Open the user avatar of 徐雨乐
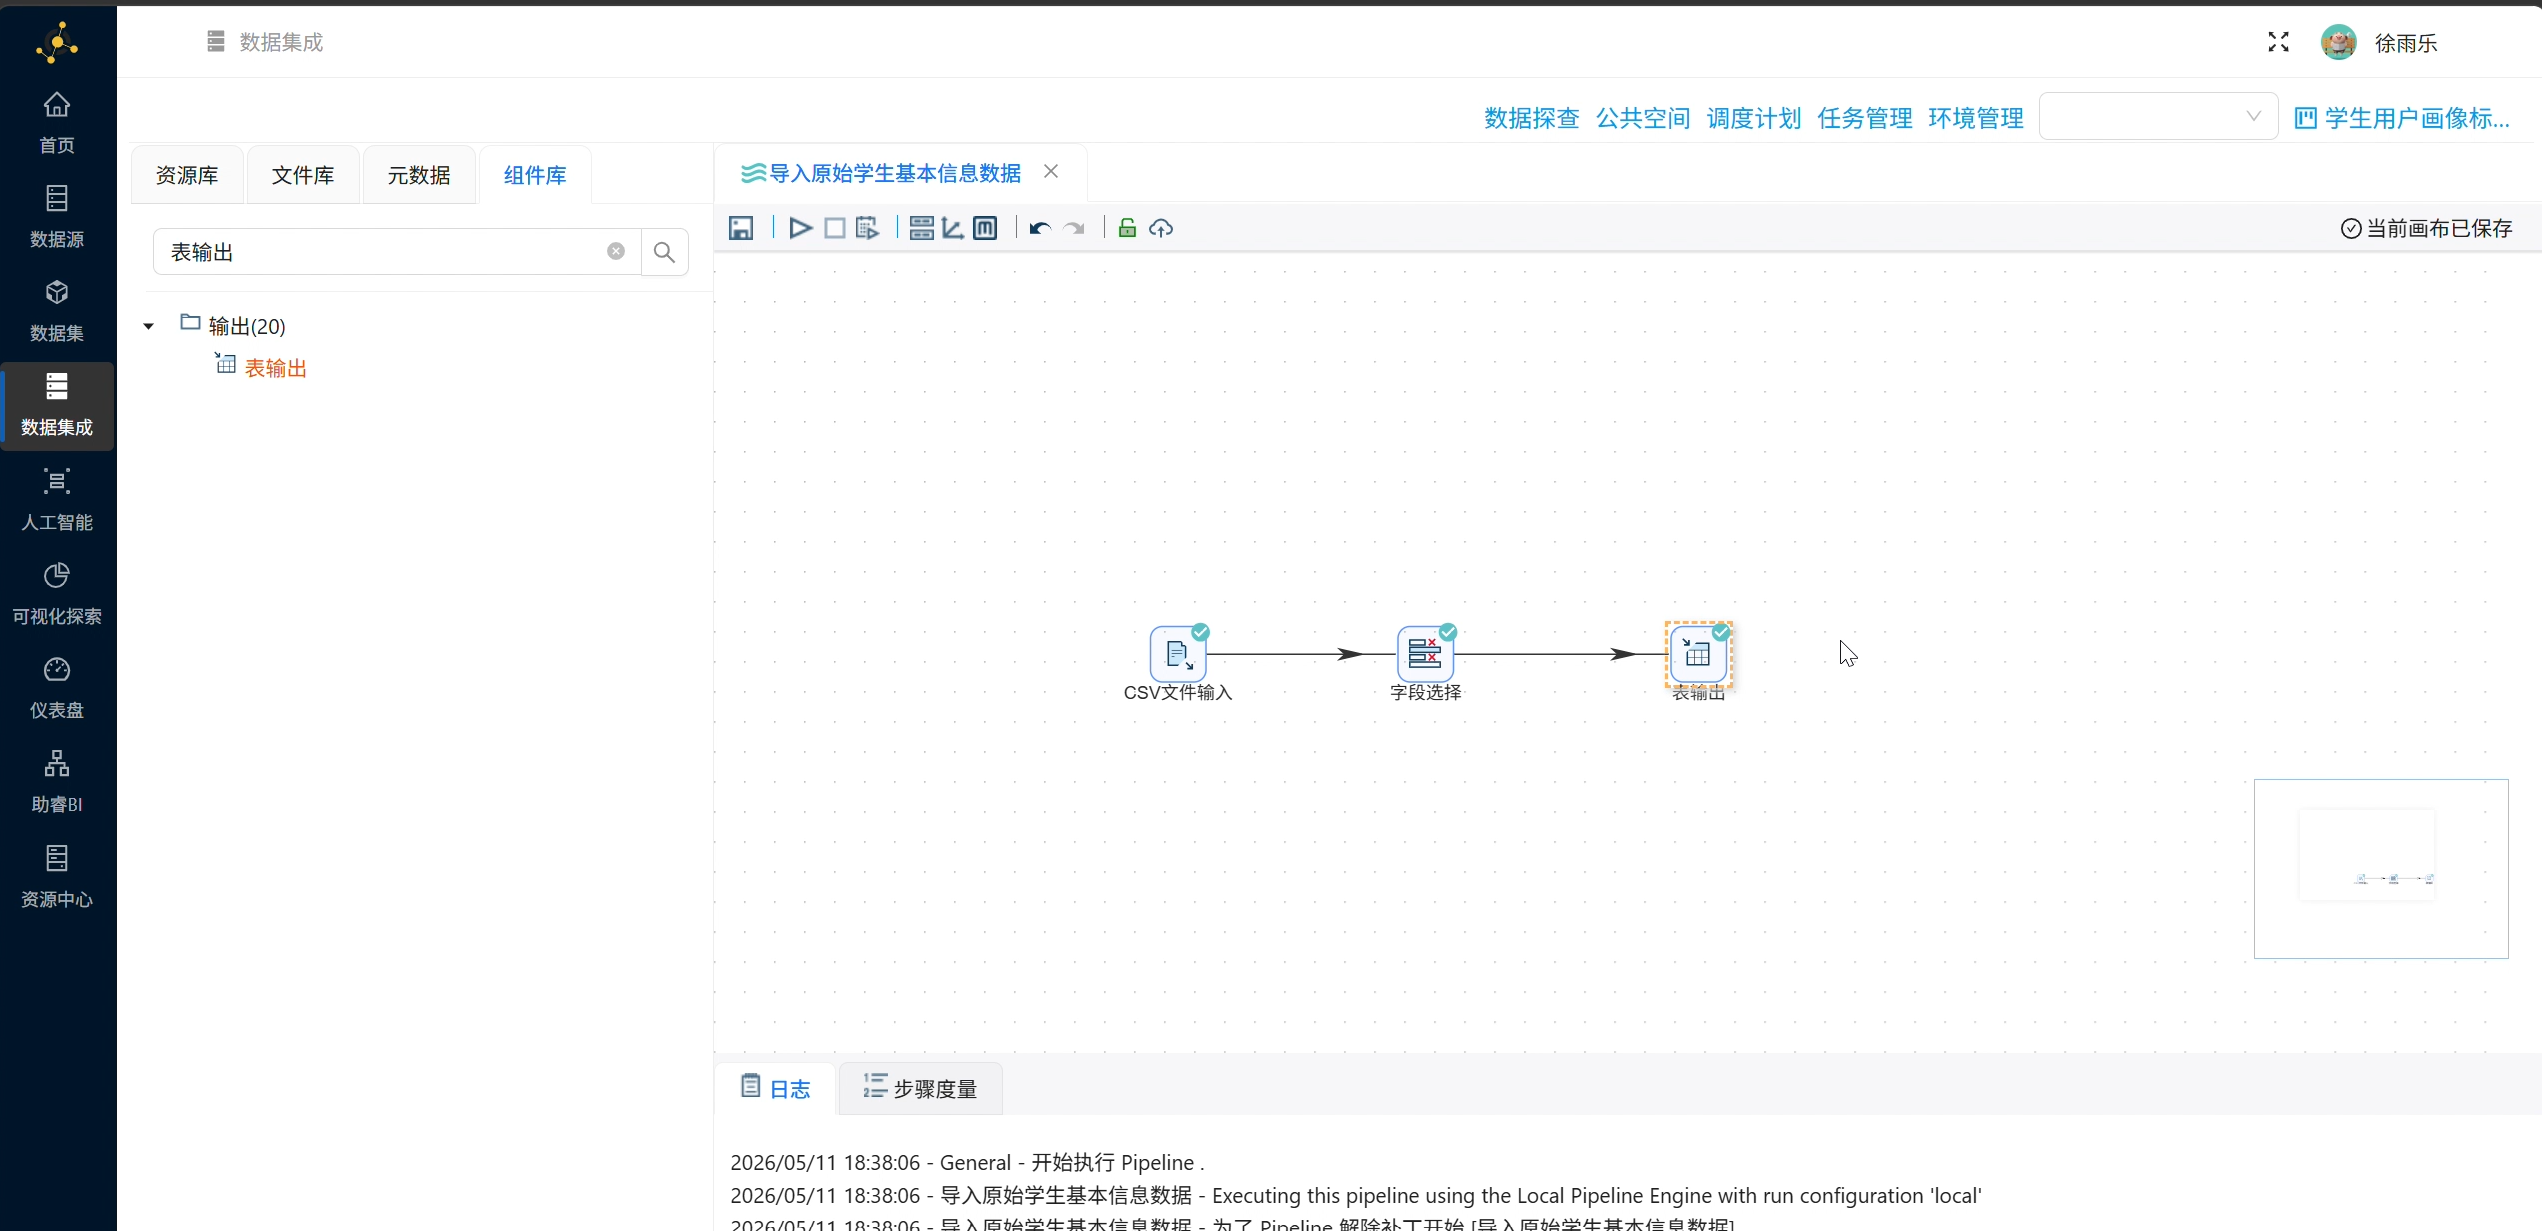This screenshot has height=1231, width=2542. coord(2338,42)
